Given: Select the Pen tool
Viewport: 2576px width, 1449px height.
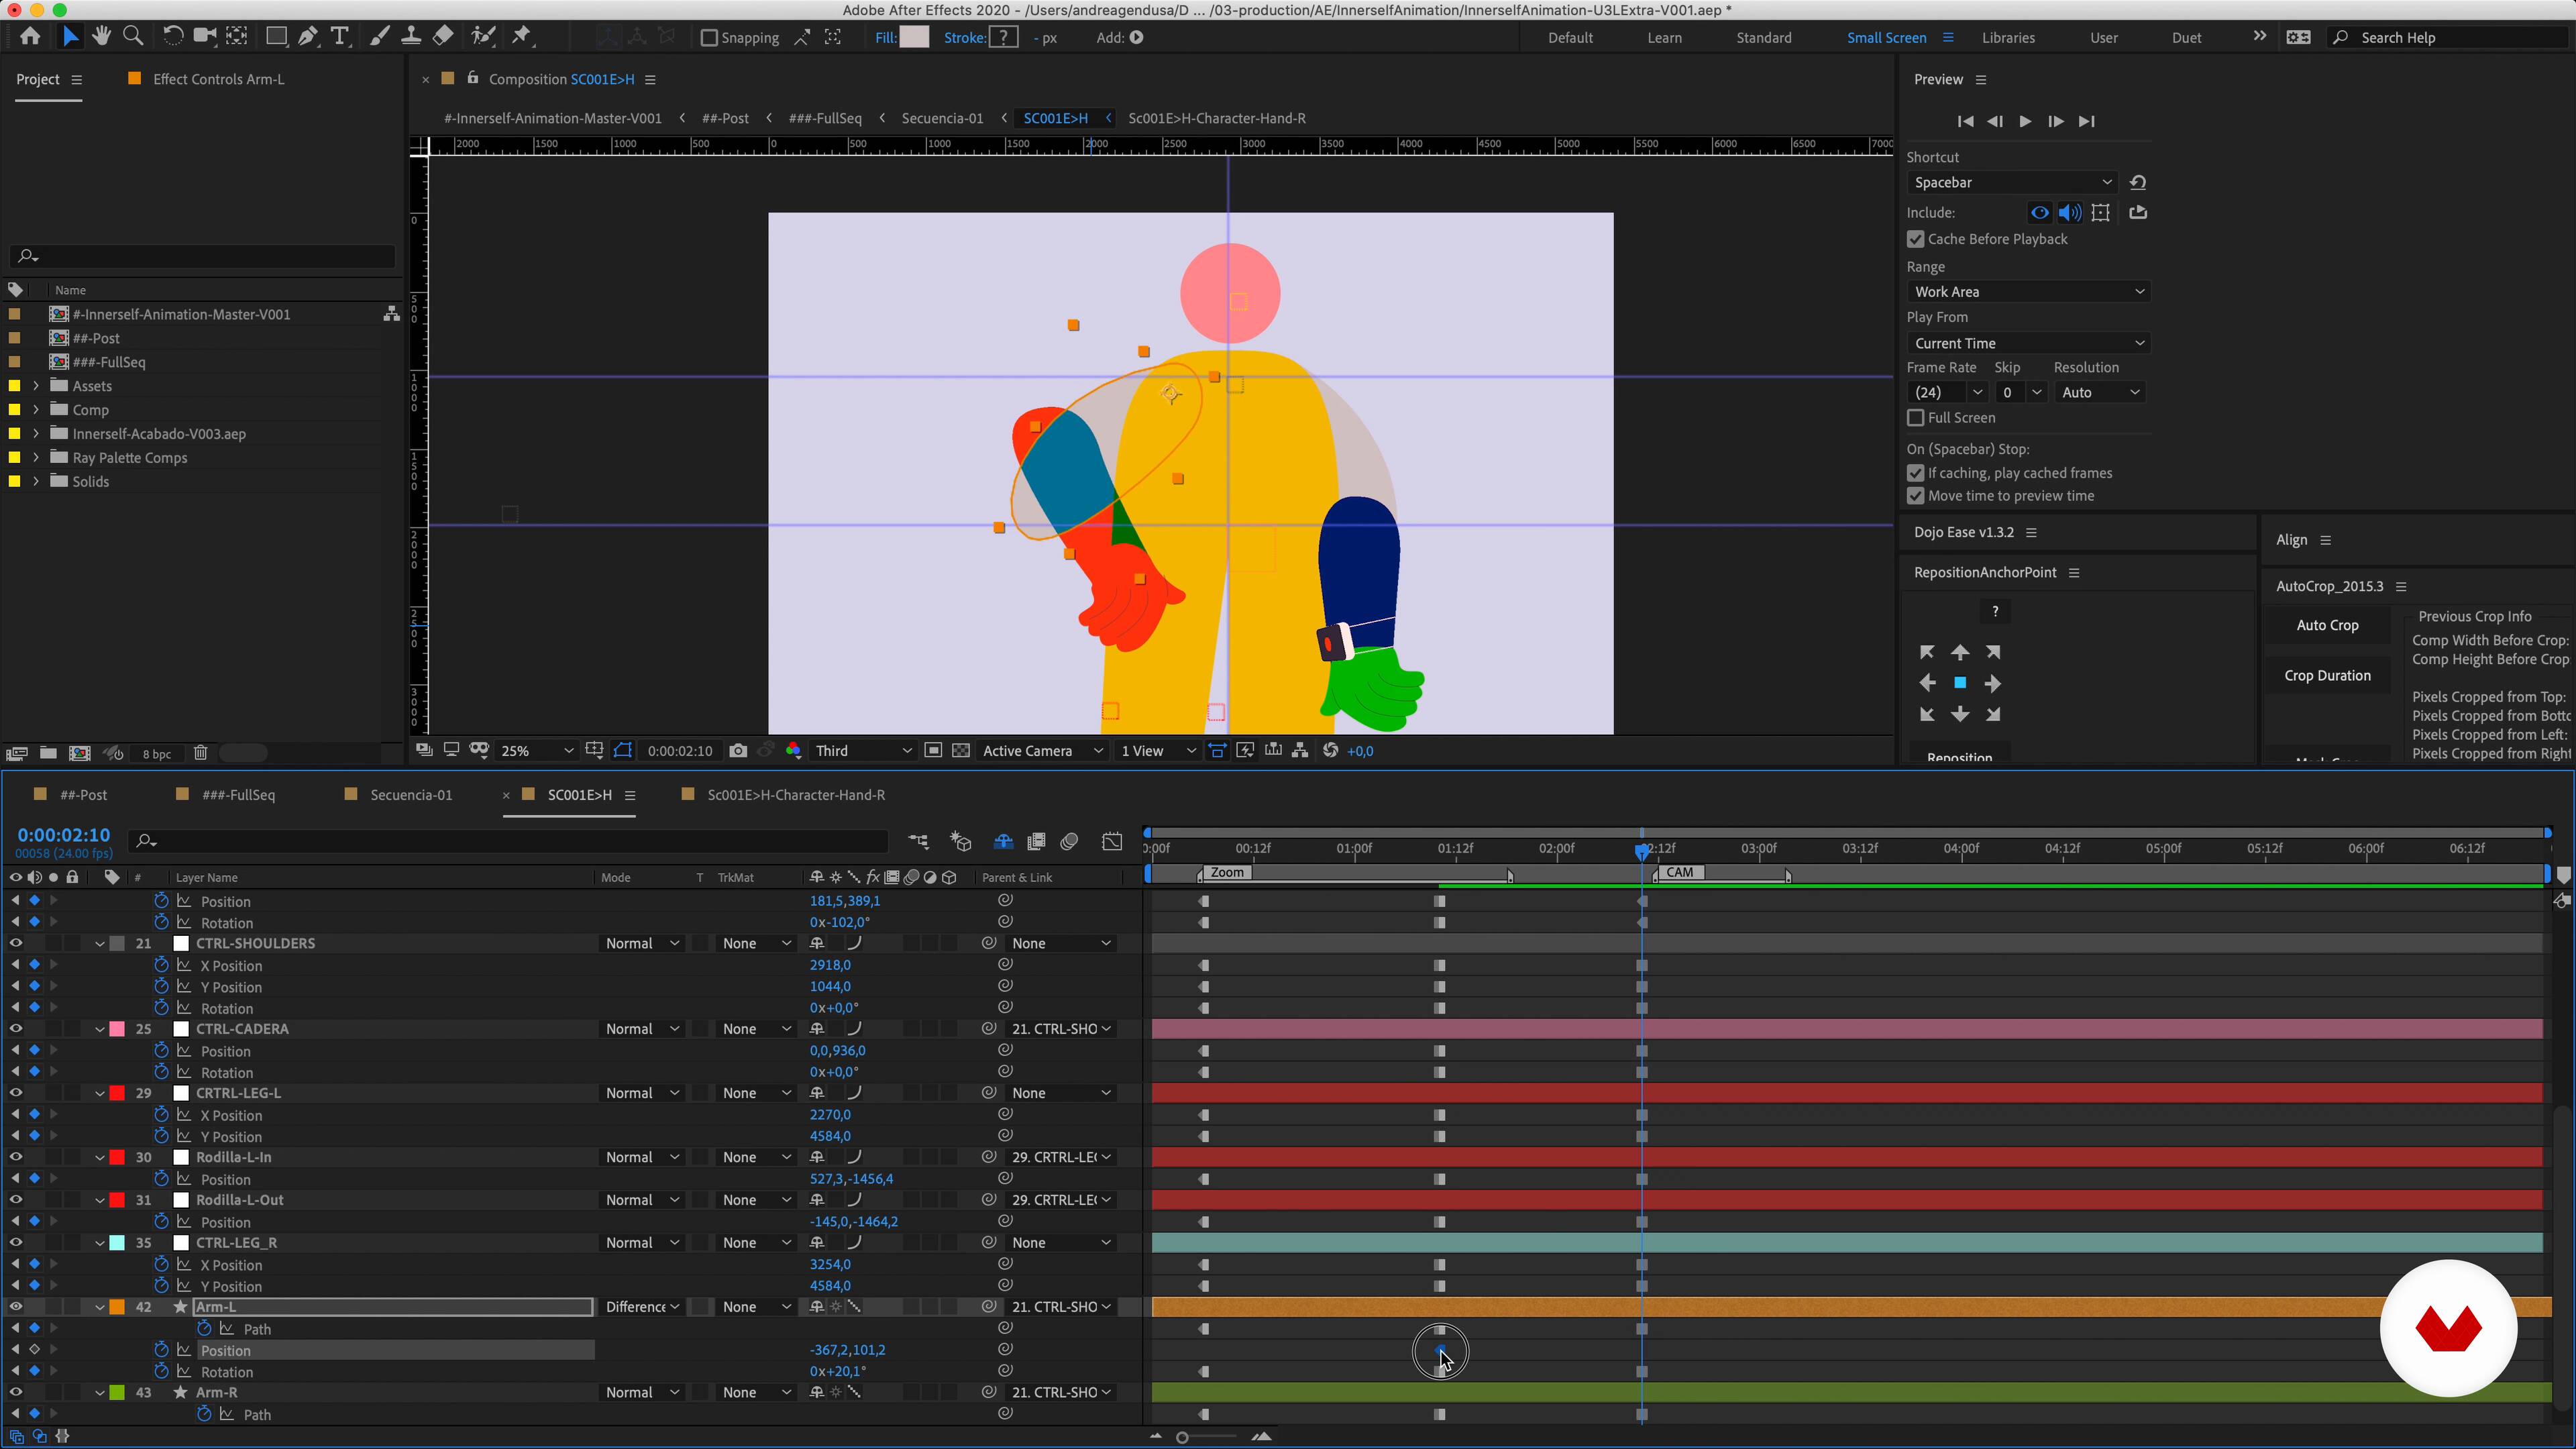Looking at the screenshot, I should (x=308, y=37).
